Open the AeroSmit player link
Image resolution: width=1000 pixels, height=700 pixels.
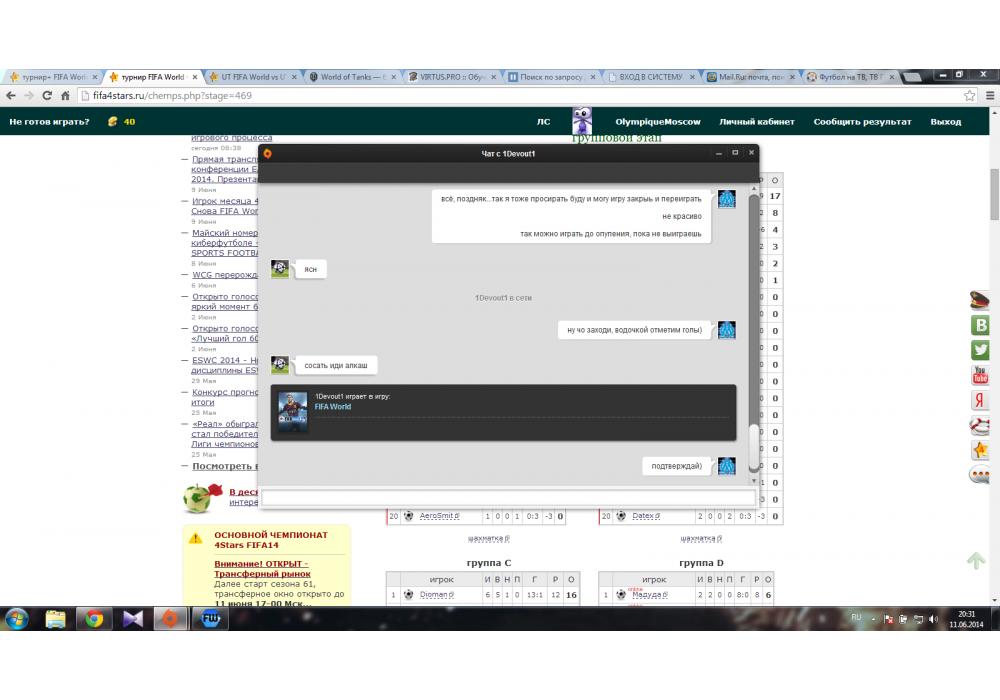439,516
